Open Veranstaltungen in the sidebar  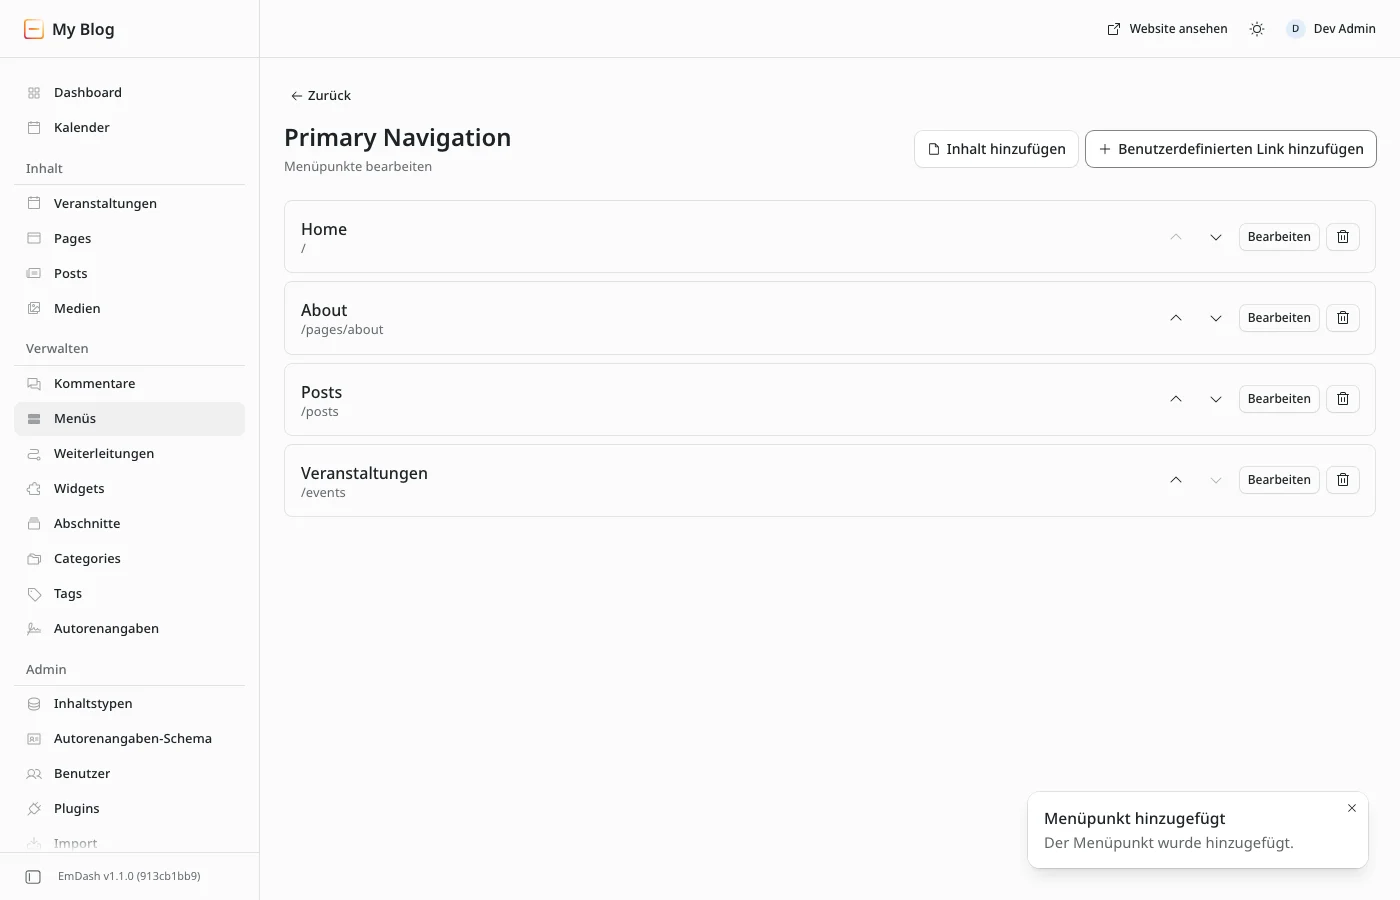(130, 204)
